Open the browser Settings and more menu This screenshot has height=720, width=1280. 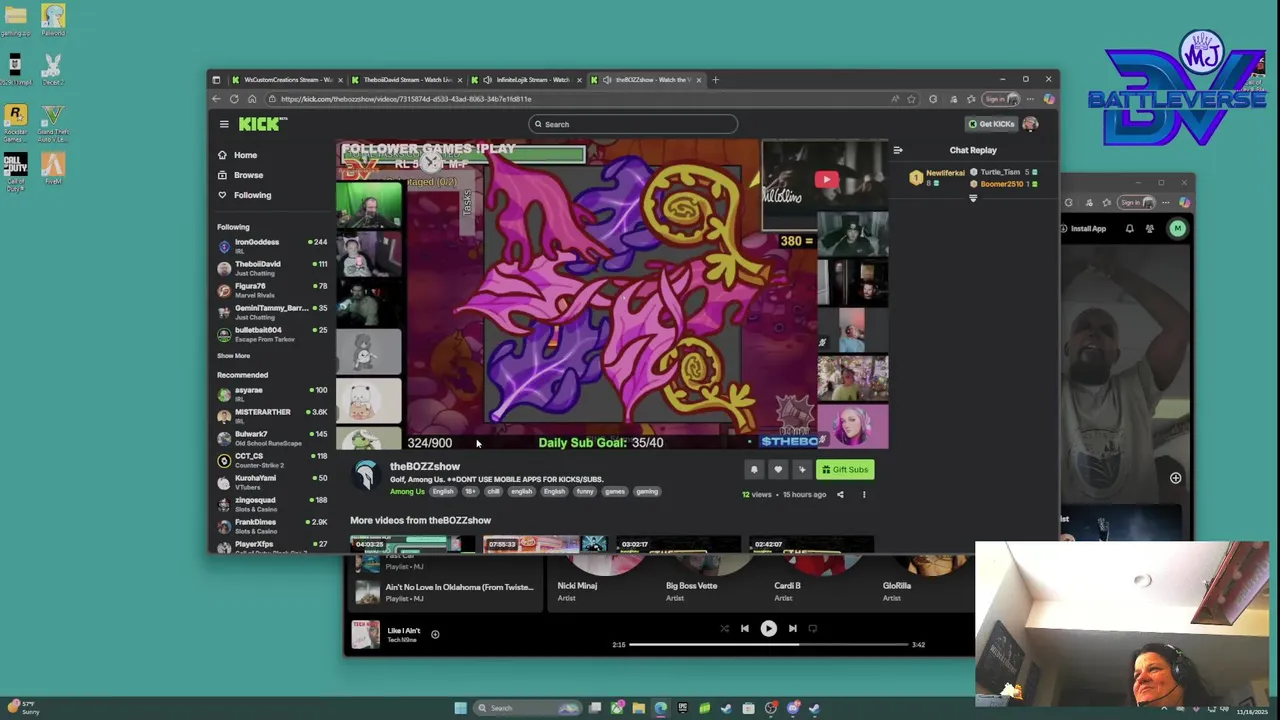[x=1031, y=99]
